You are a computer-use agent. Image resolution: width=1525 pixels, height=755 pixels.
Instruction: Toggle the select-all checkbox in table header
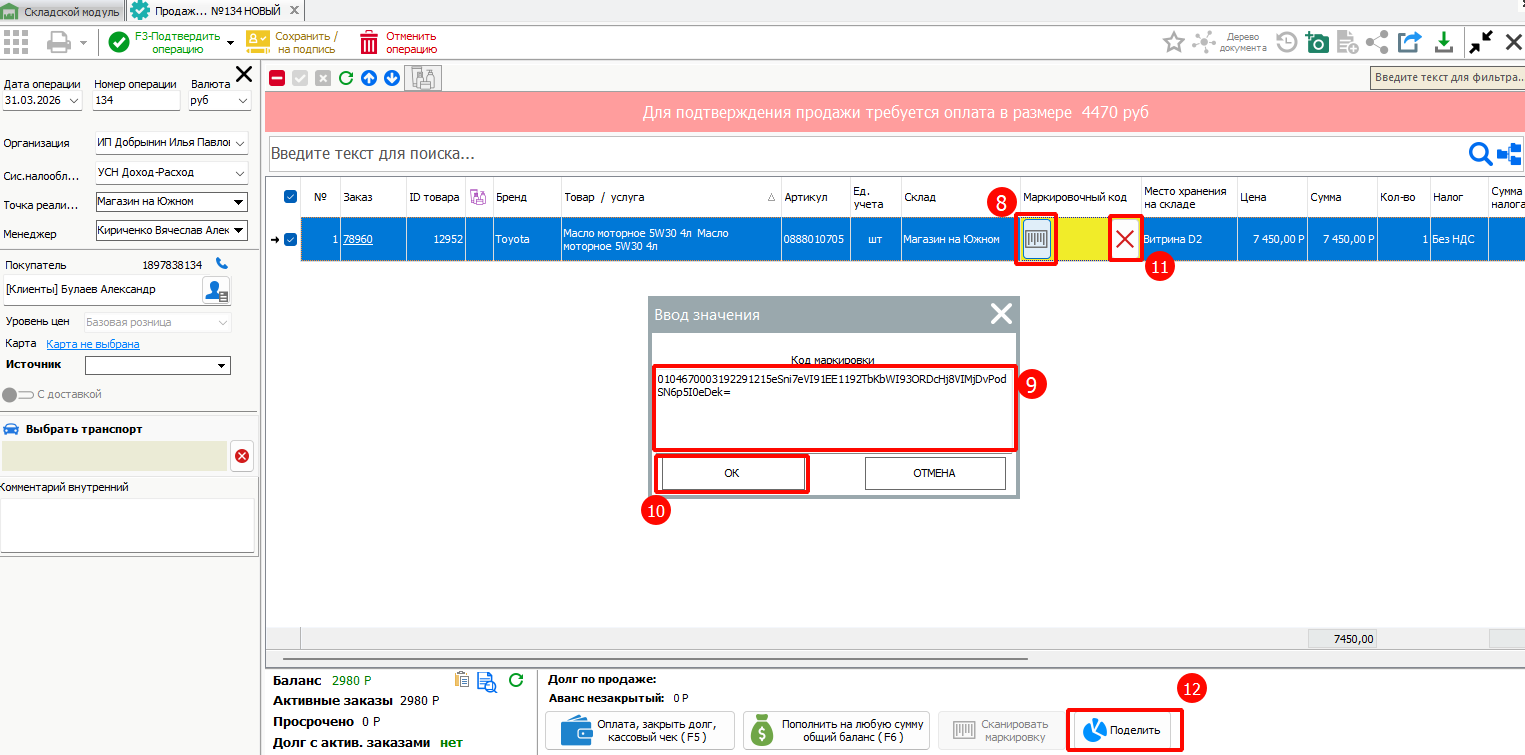(290, 197)
